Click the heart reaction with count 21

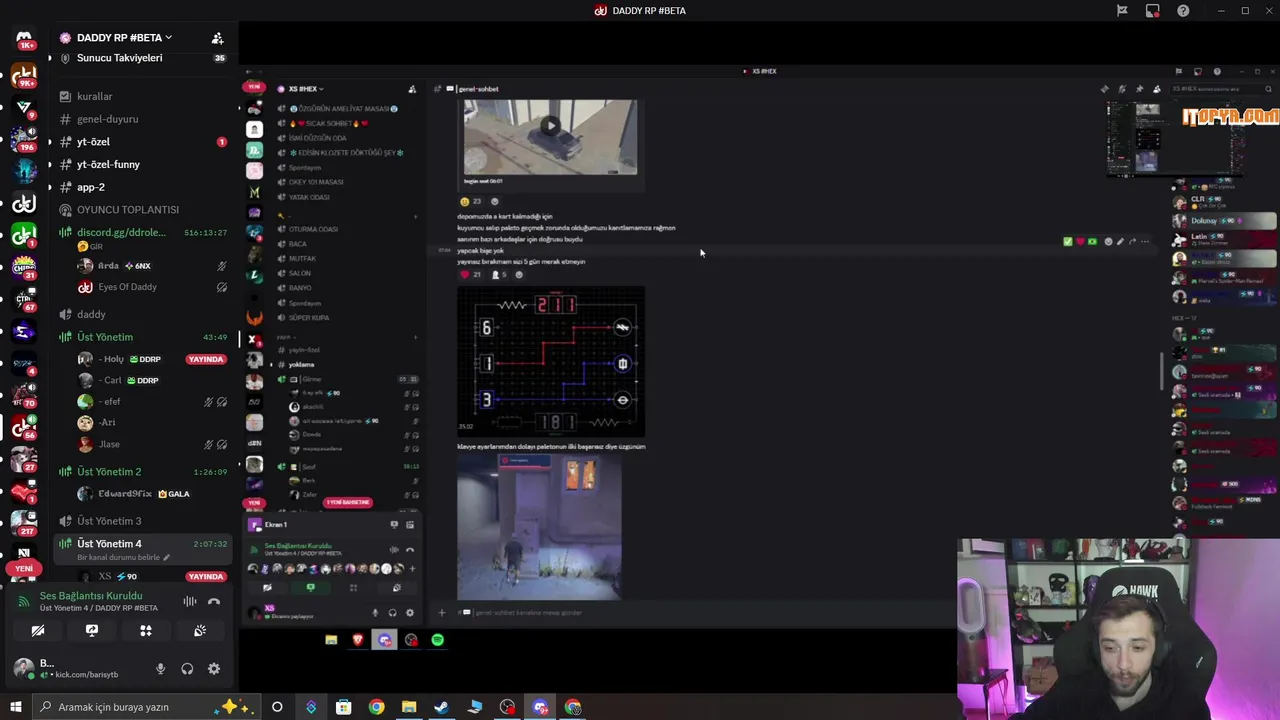(470, 274)
